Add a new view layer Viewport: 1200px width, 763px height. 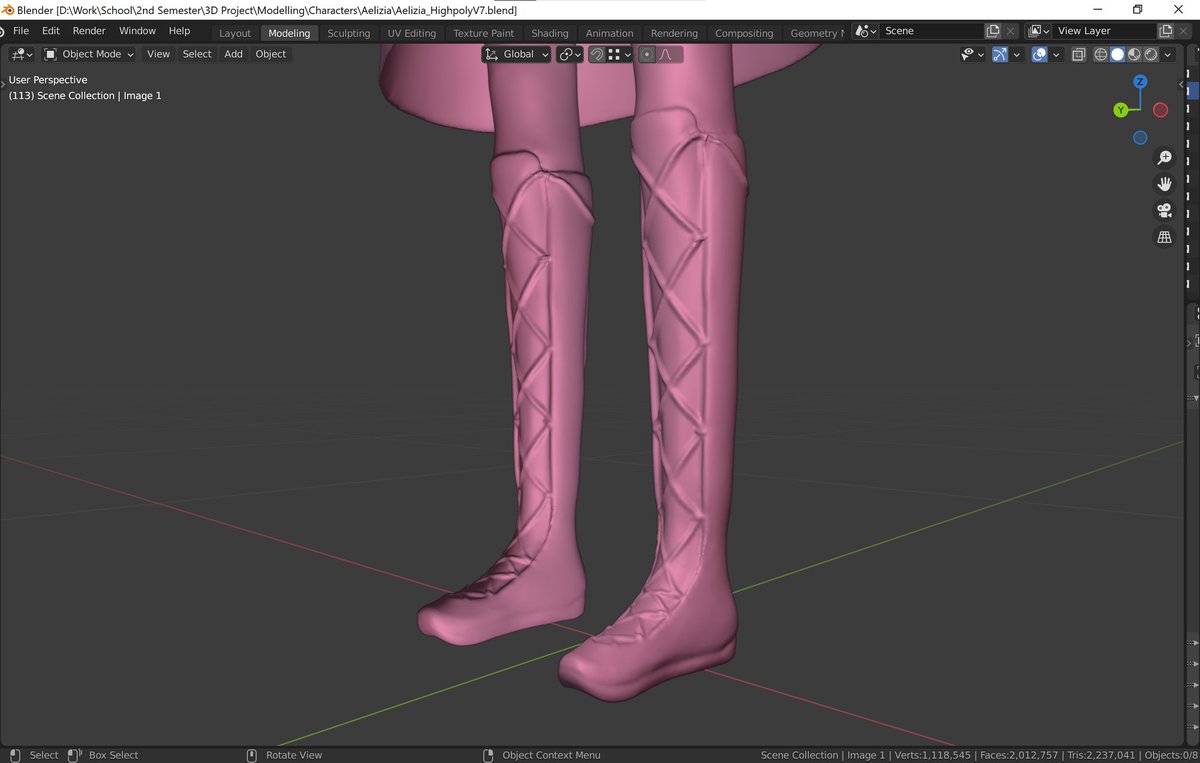click(1166, 31)
